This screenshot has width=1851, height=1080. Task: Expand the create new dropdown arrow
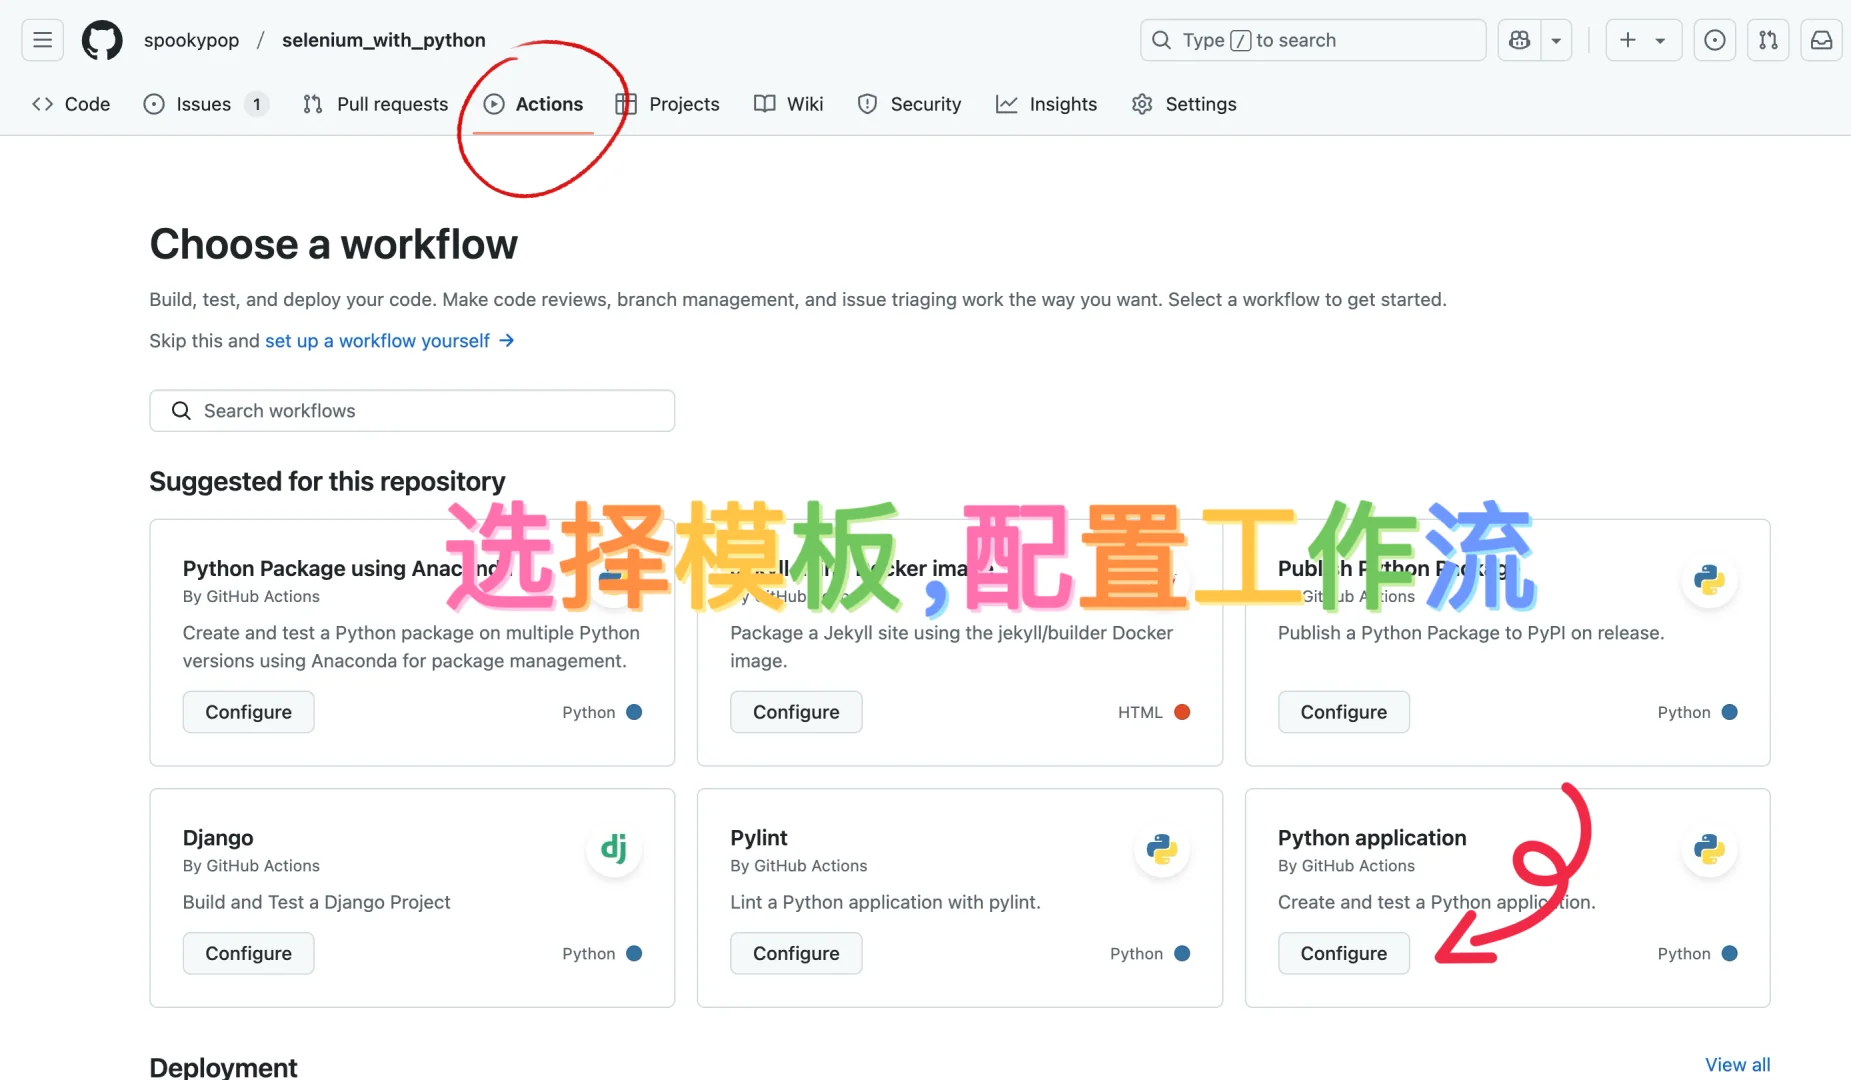pyautogui.click(x=1659, y=40)
